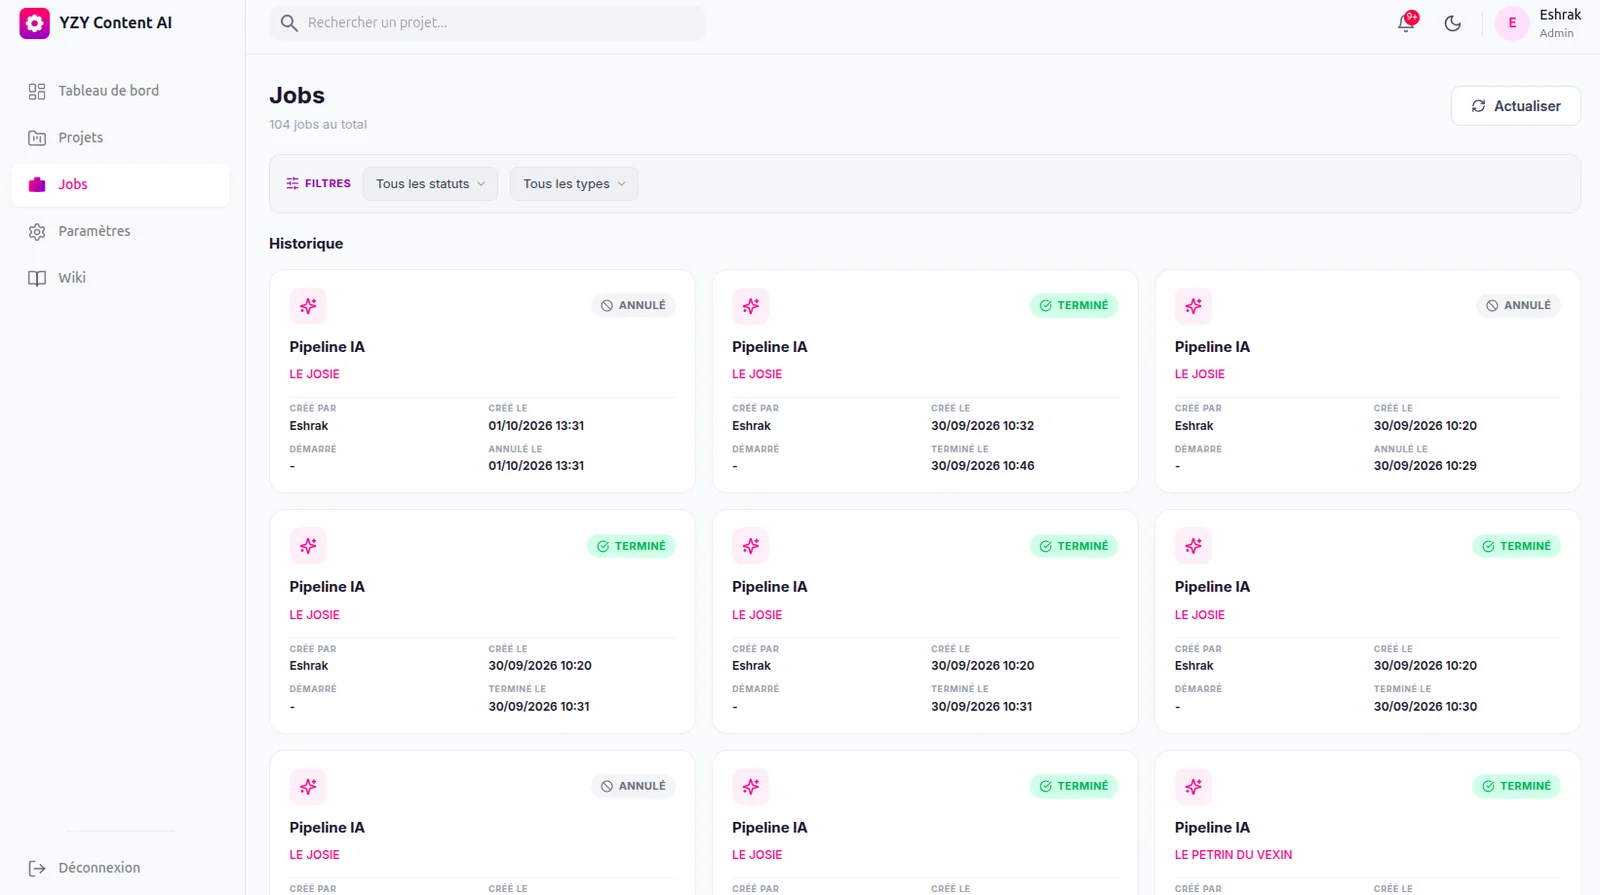Image resolution: width=1600 pixels, height=895 pixels.
Task: Click the Actualiser button
Action: coord(1515,106)
